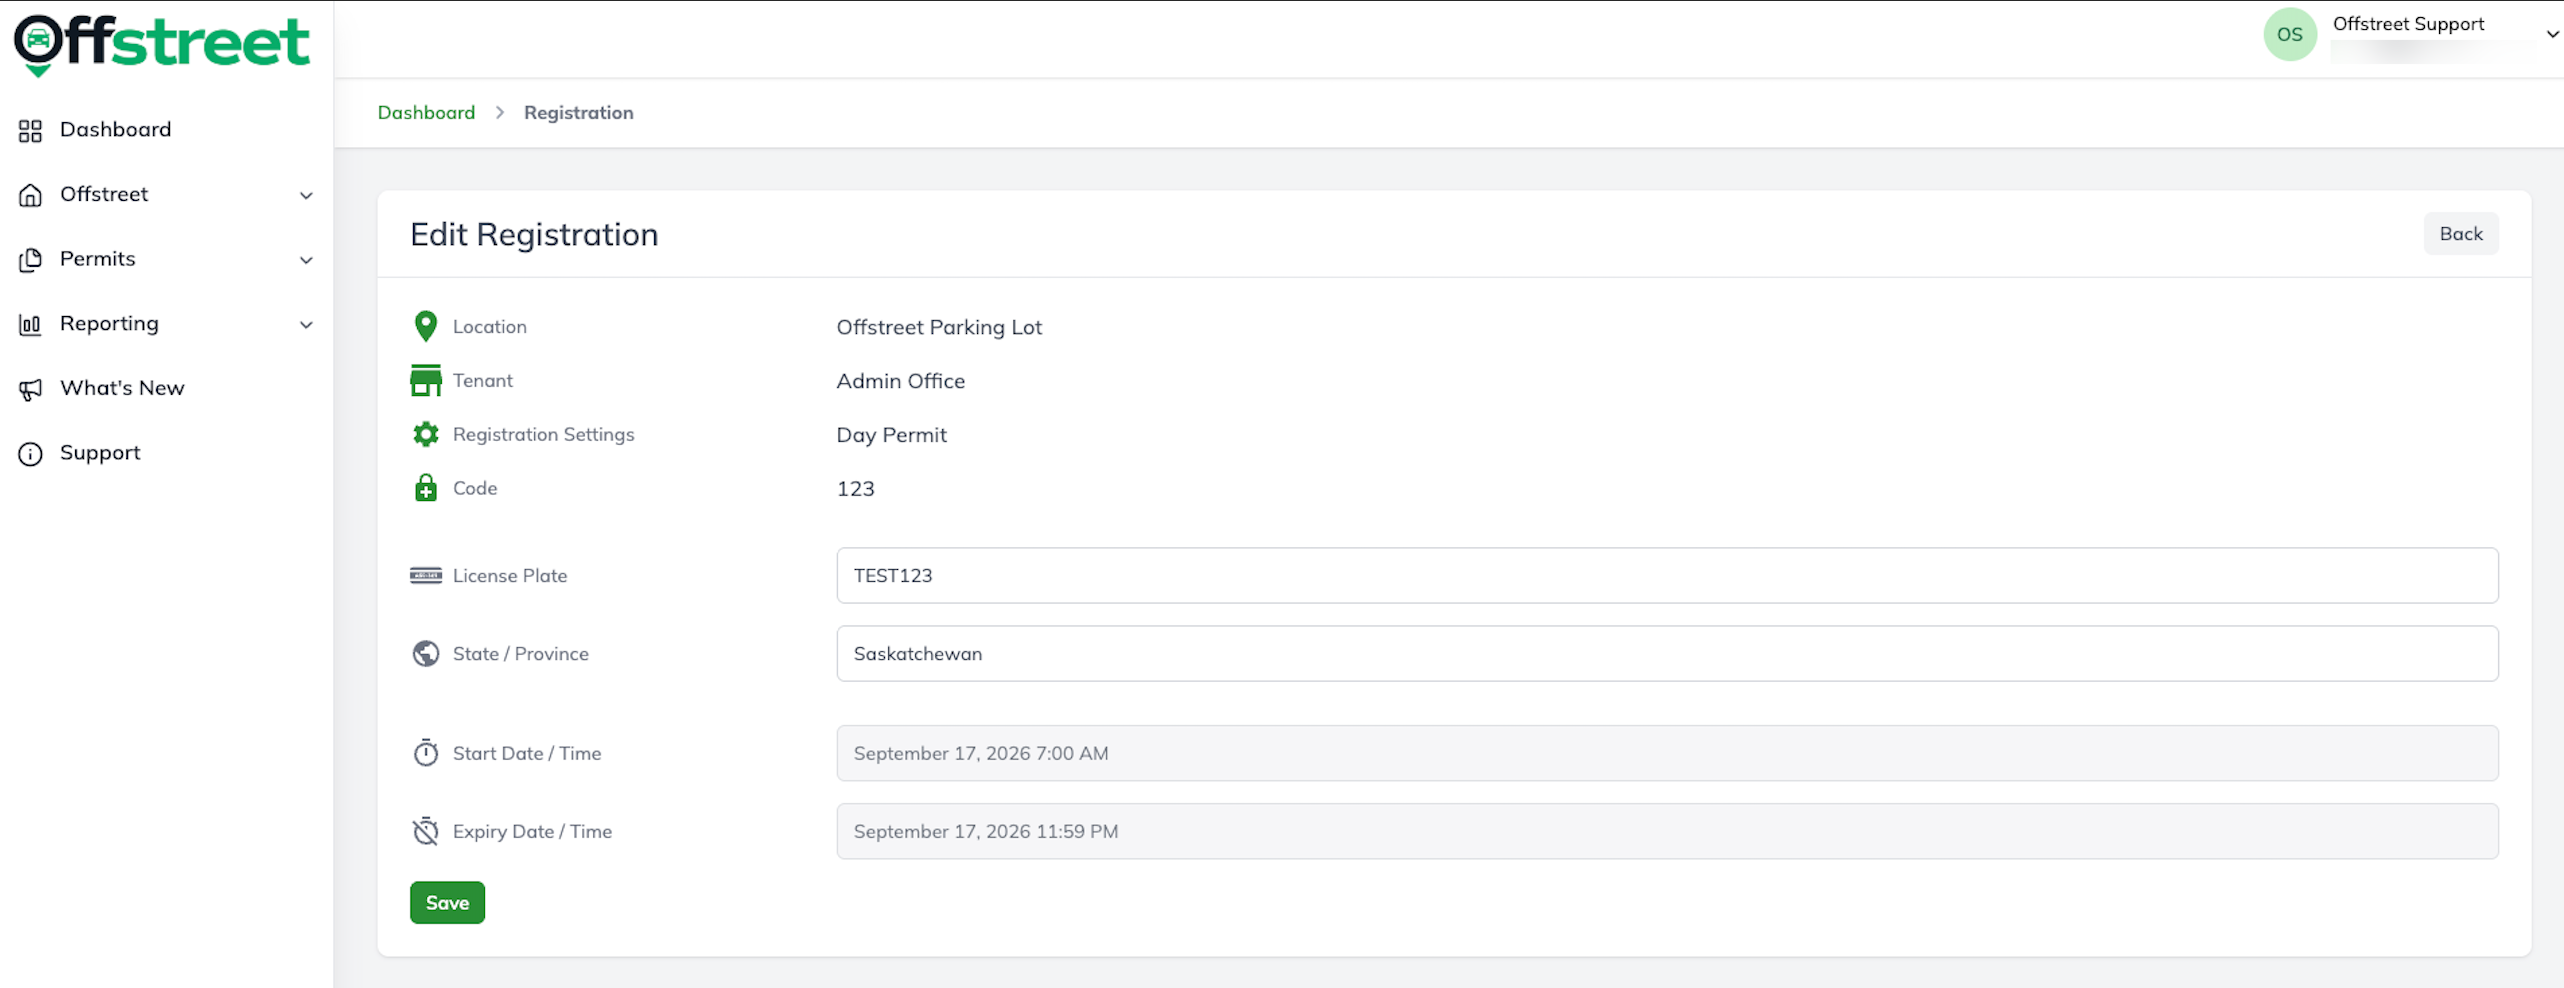Click the License Plate input field
The height and width of the screenshot is (988, 2564).
[1667, 576]
